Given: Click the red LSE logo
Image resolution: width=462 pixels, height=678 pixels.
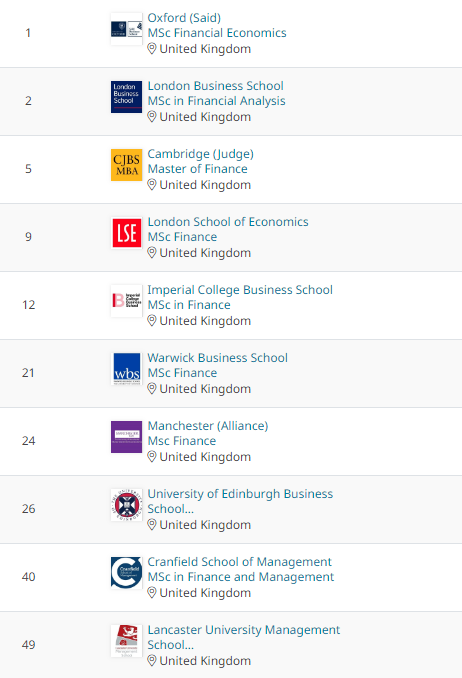Looking at the screenshot, I should click(126, 233).
